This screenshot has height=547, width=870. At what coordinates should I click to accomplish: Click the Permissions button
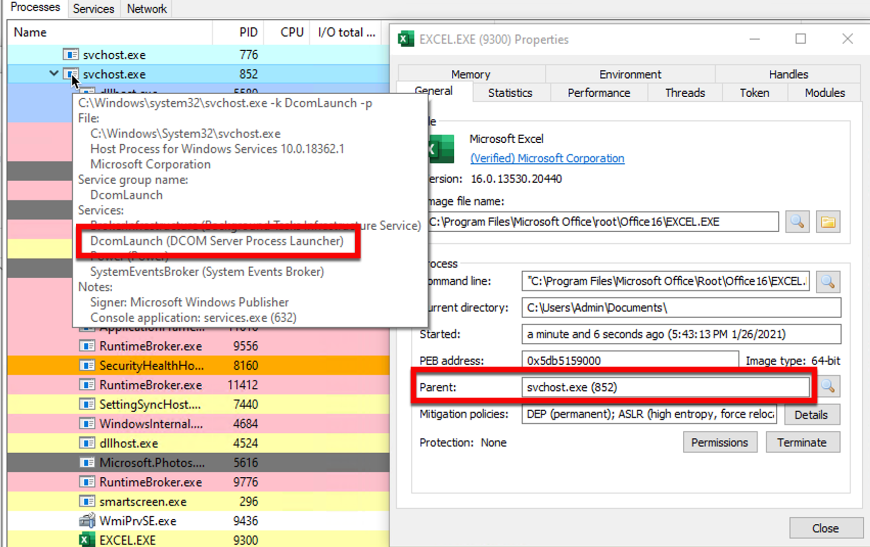[x=719, y=442]
